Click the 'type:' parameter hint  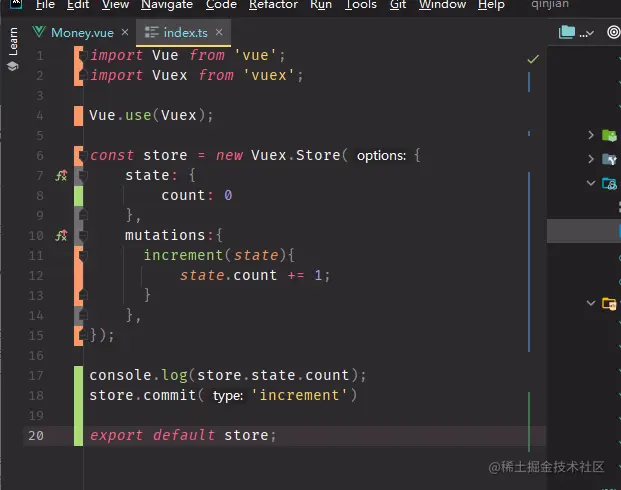228,395
